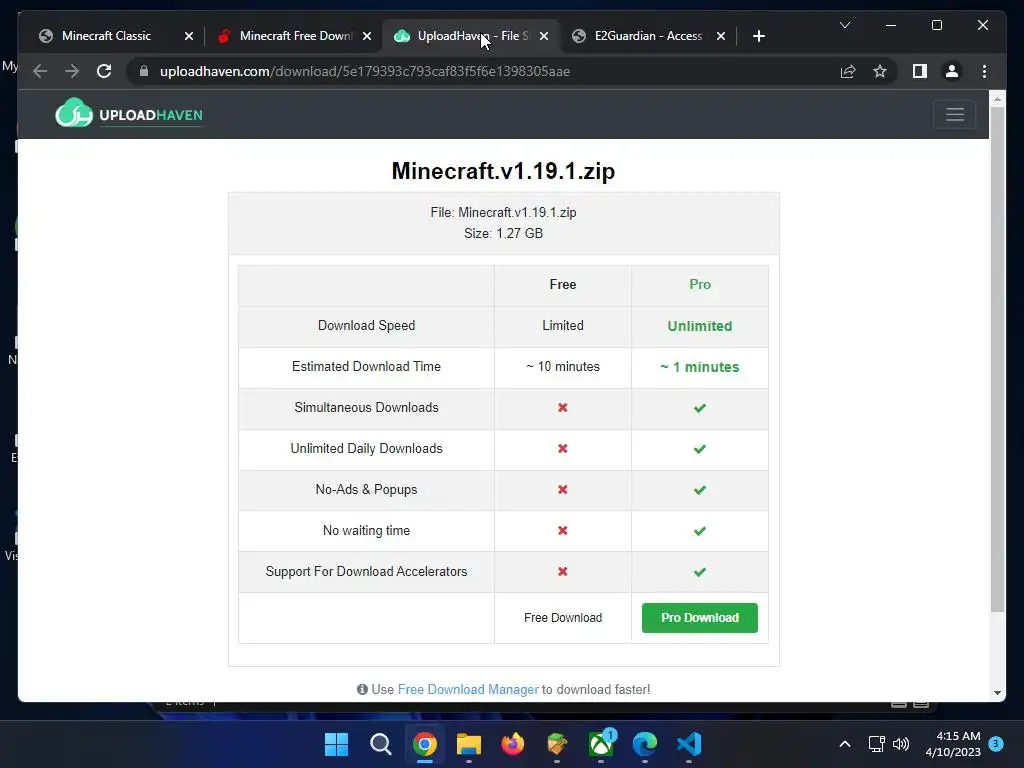The width and height of the screenshot is (1024, 768).
Task: Go back with the browser back arrow
Action: (40, 71)
